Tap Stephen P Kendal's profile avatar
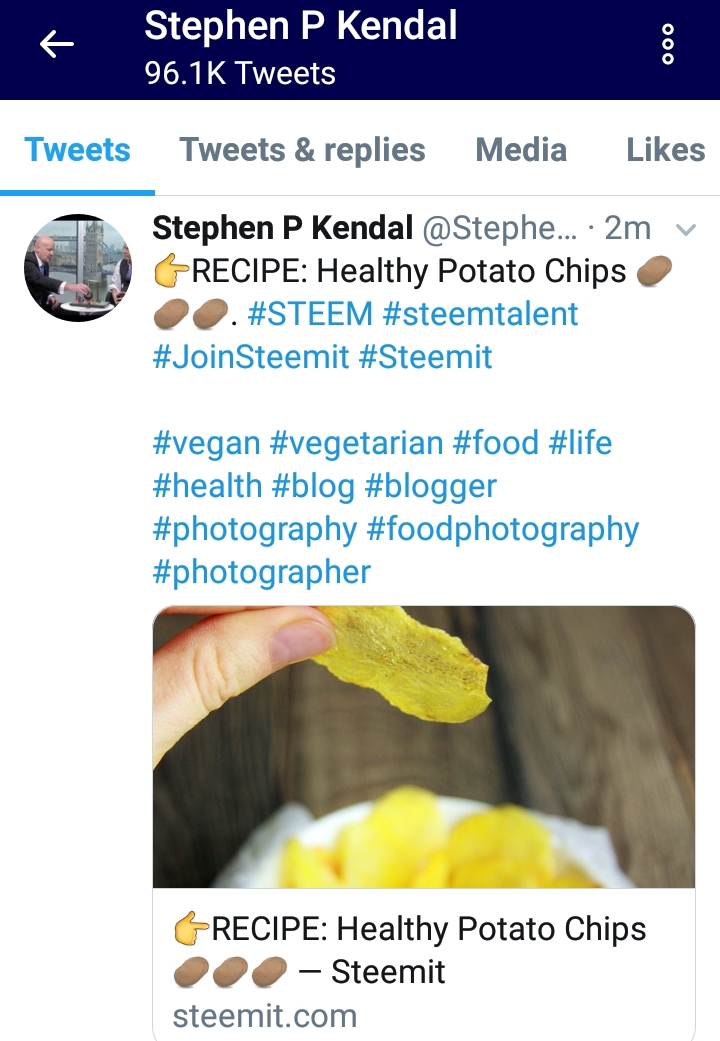 point(77,267)
